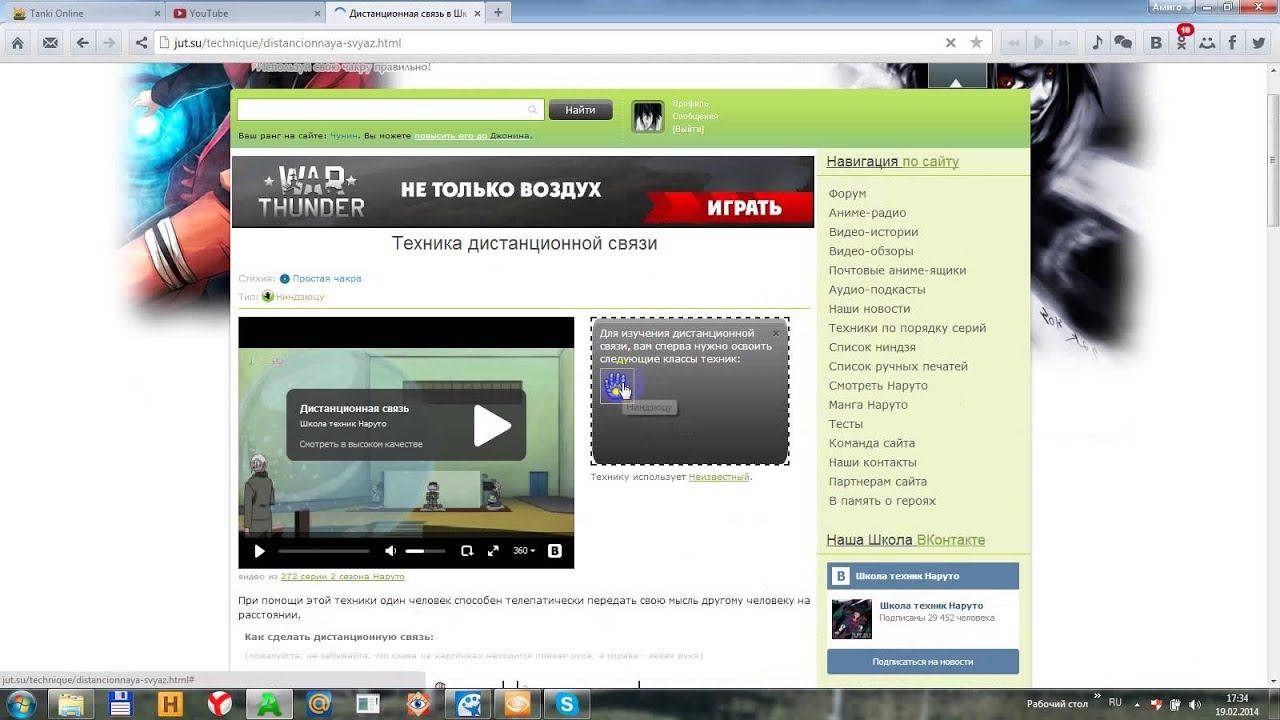Stop page loading with the X icon

[951, 43]
